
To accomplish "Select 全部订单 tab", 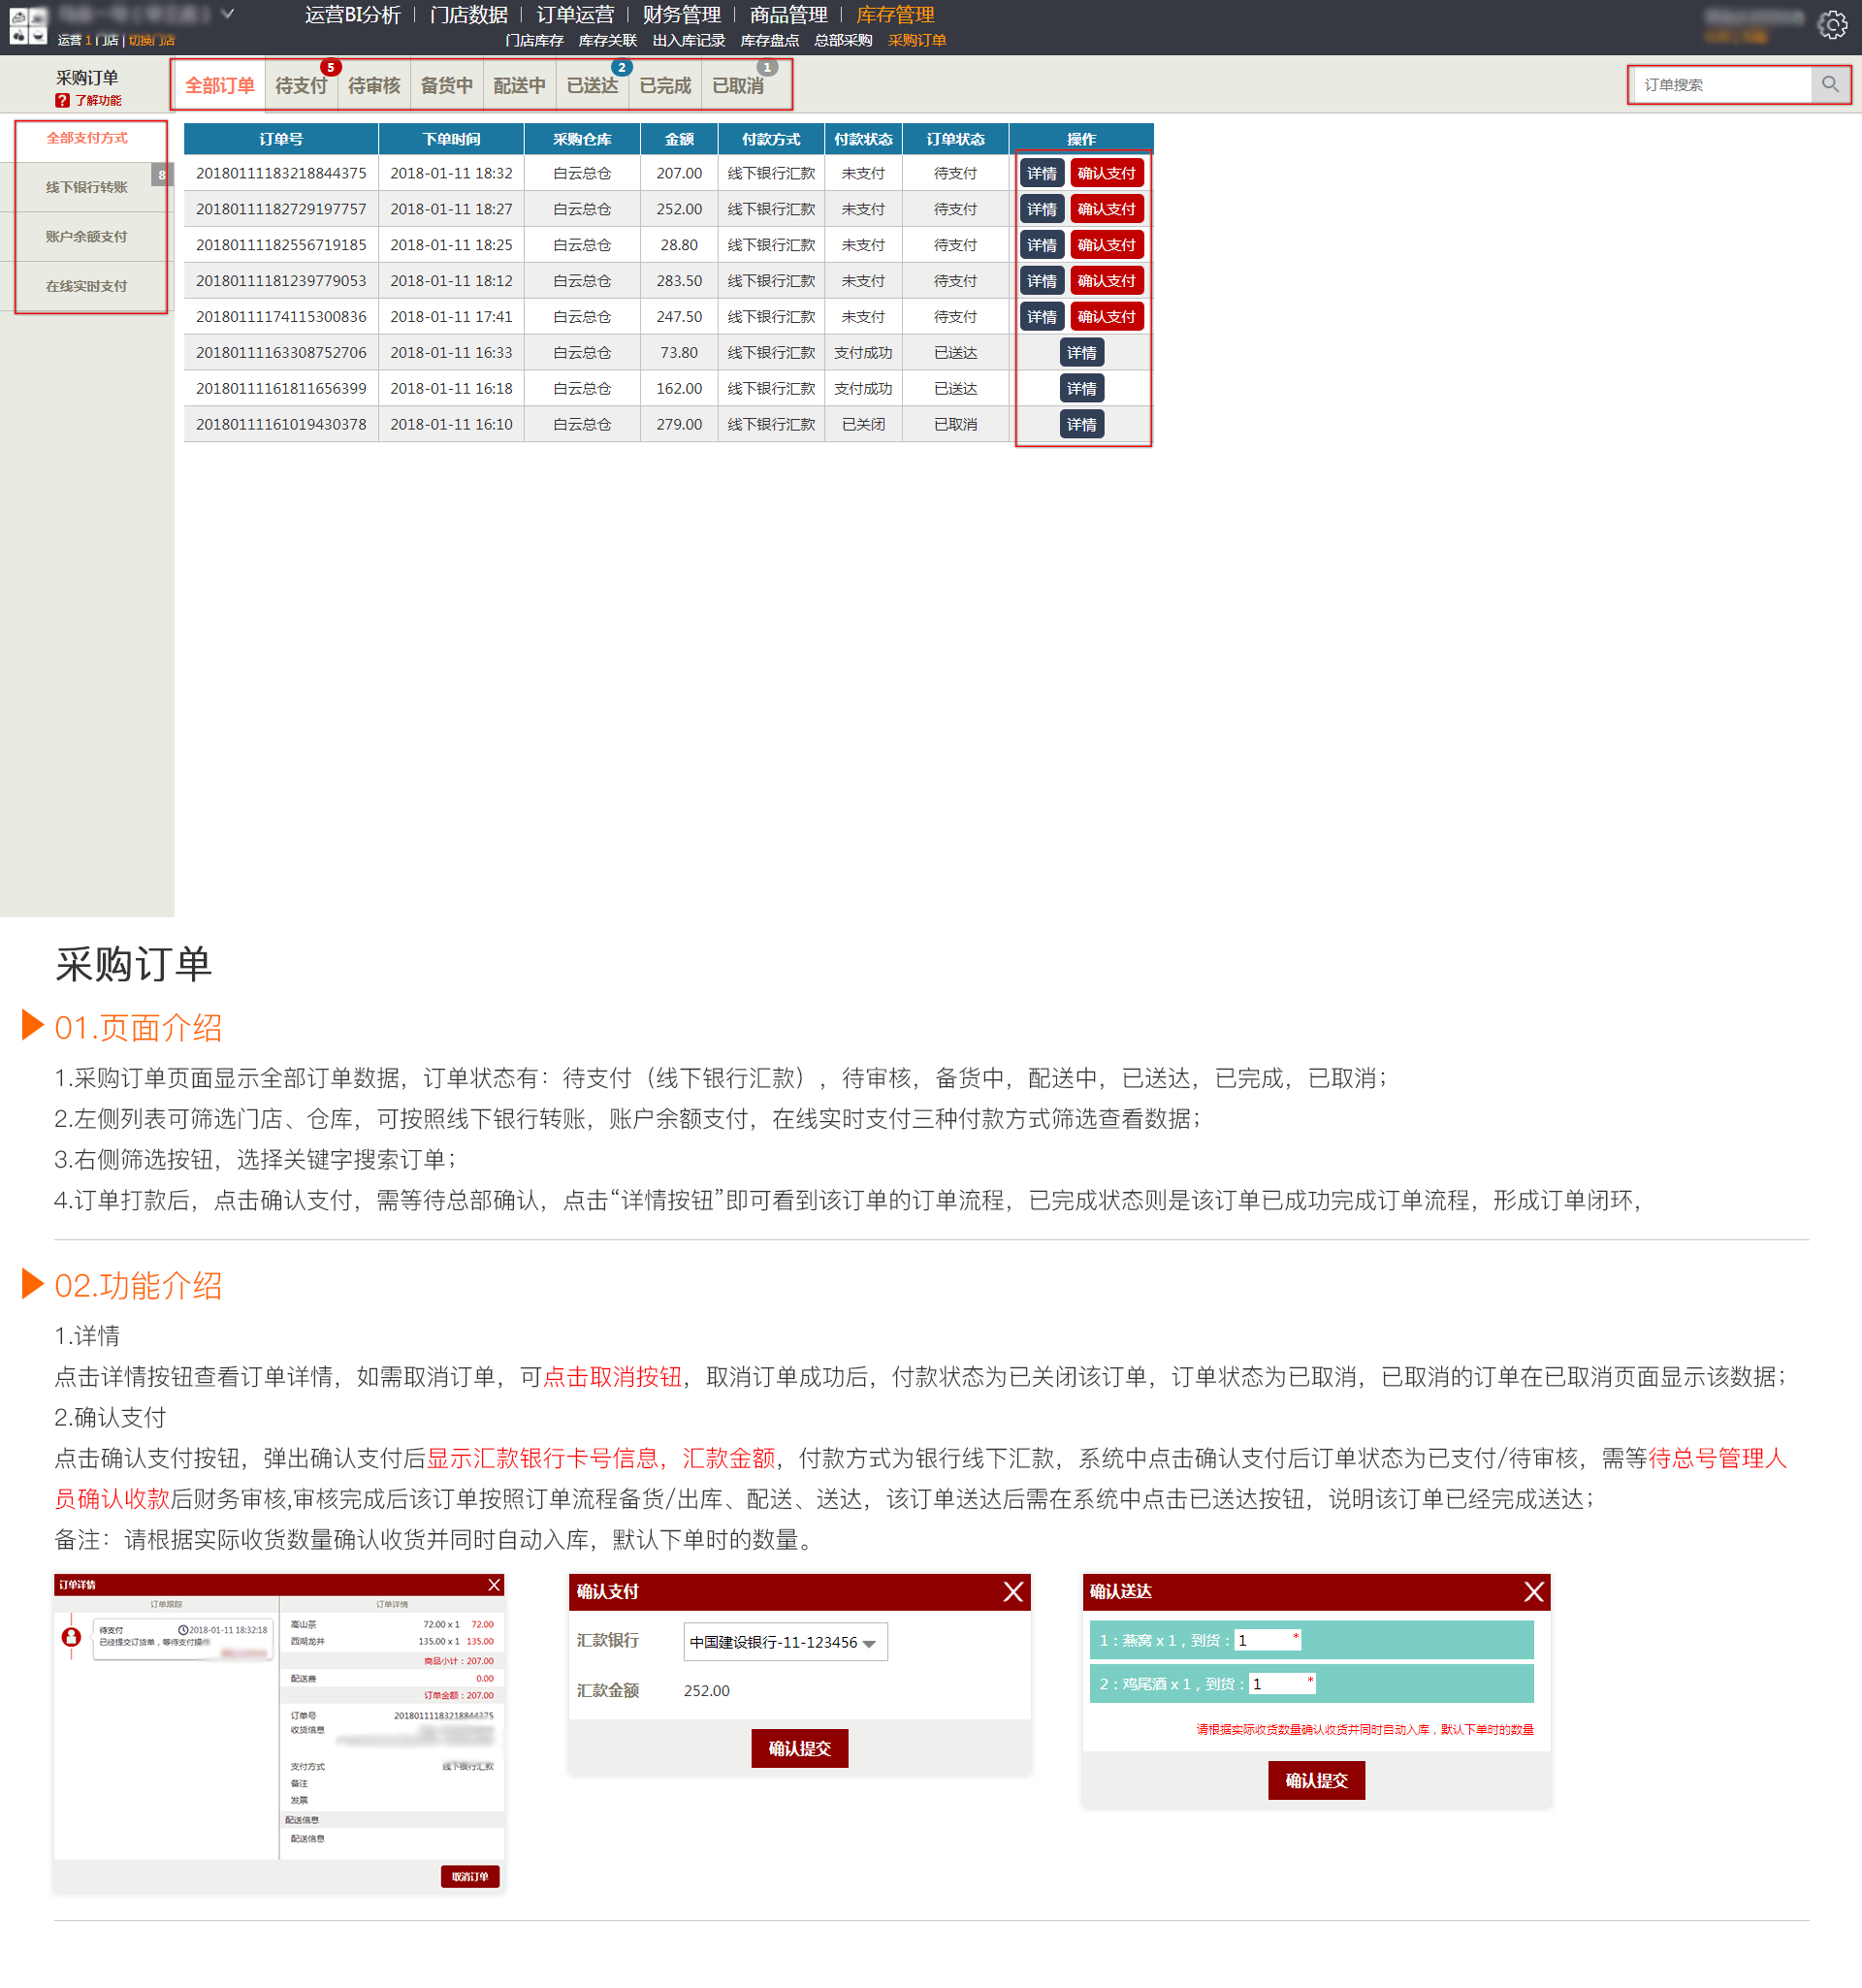I will pos(219,85).
